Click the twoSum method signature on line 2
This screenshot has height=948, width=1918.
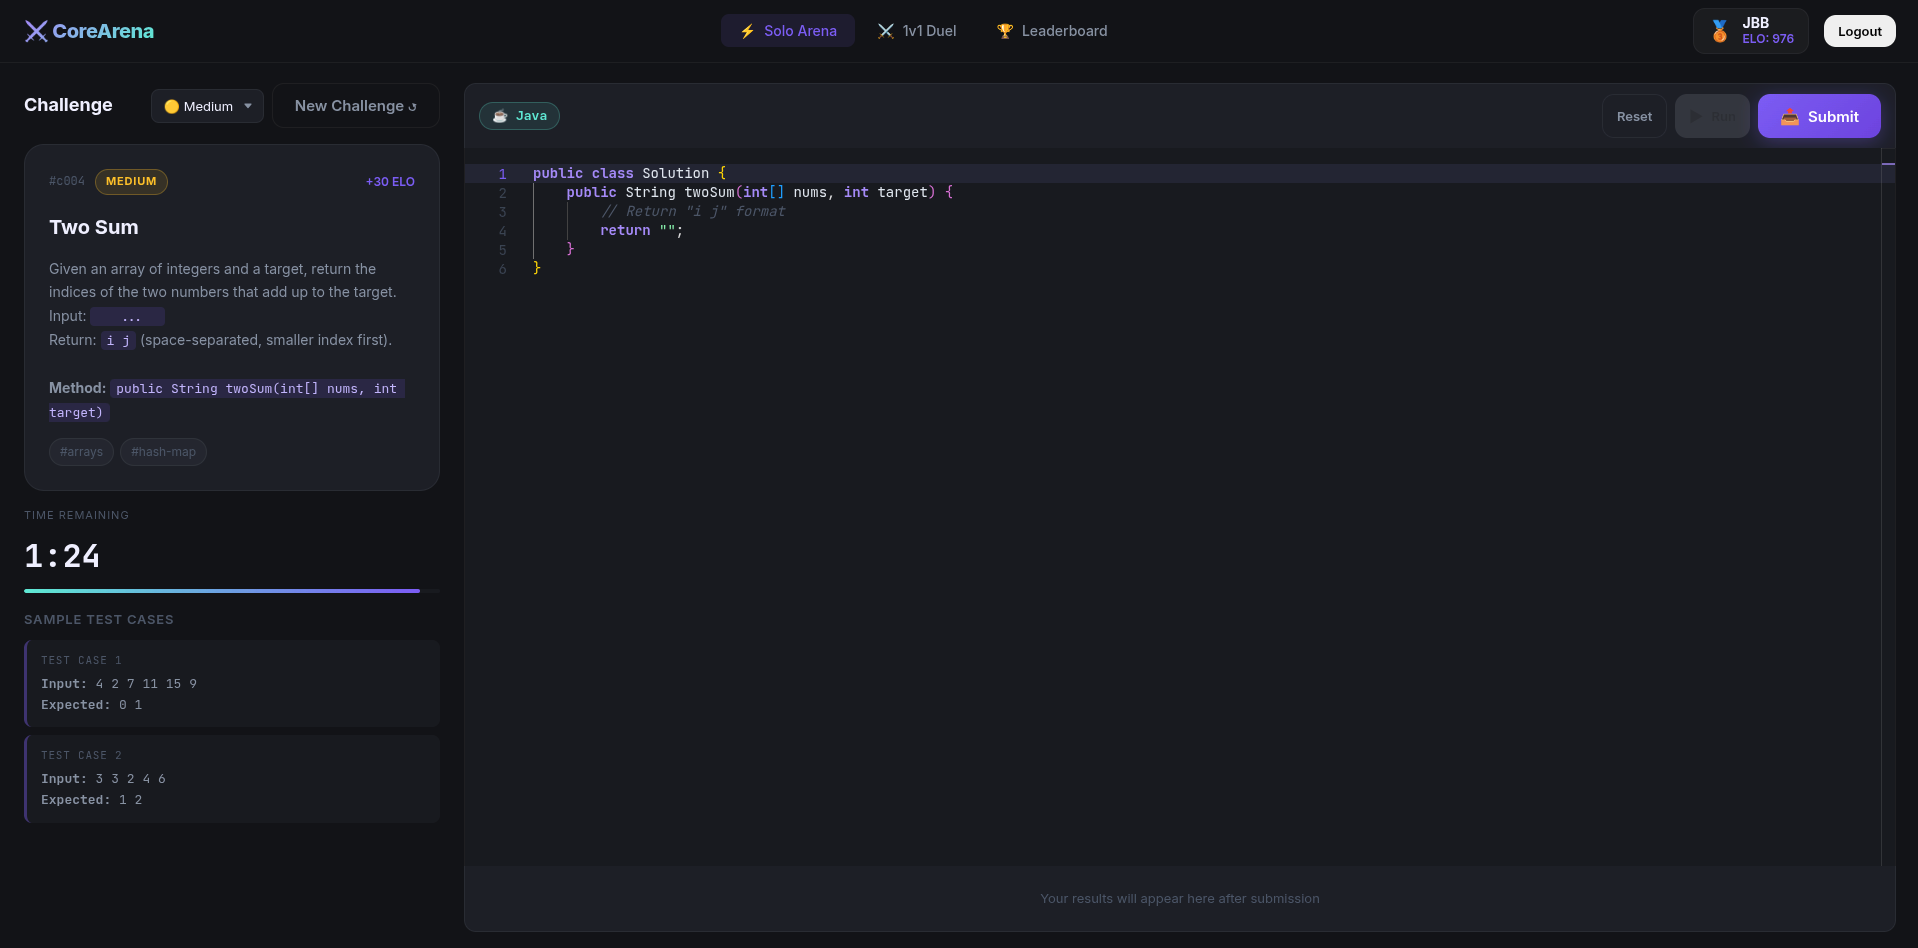(760, 193)
